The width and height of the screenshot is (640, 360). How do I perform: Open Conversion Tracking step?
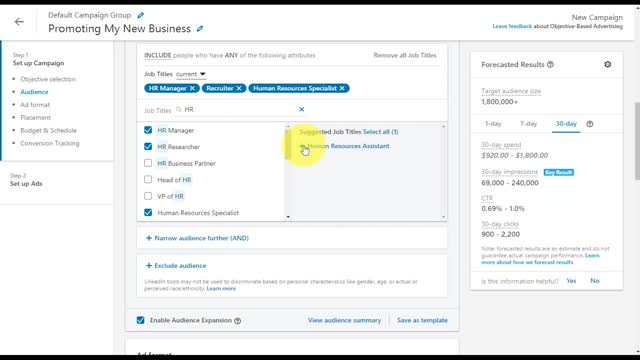[50, 143]
